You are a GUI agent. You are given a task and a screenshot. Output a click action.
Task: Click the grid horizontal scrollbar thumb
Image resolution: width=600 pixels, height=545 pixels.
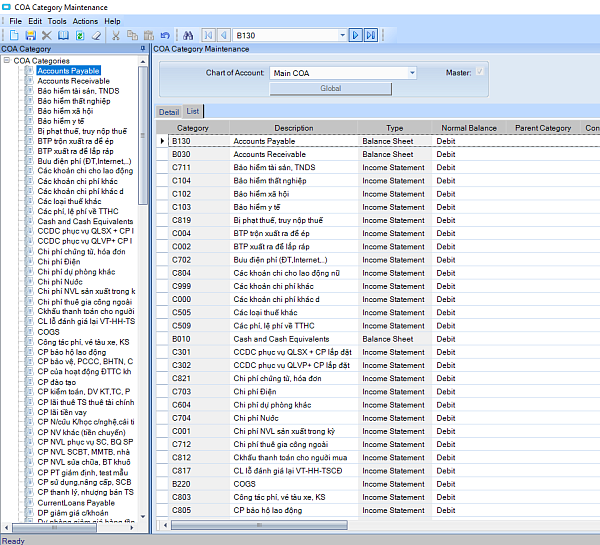[259, 525]
